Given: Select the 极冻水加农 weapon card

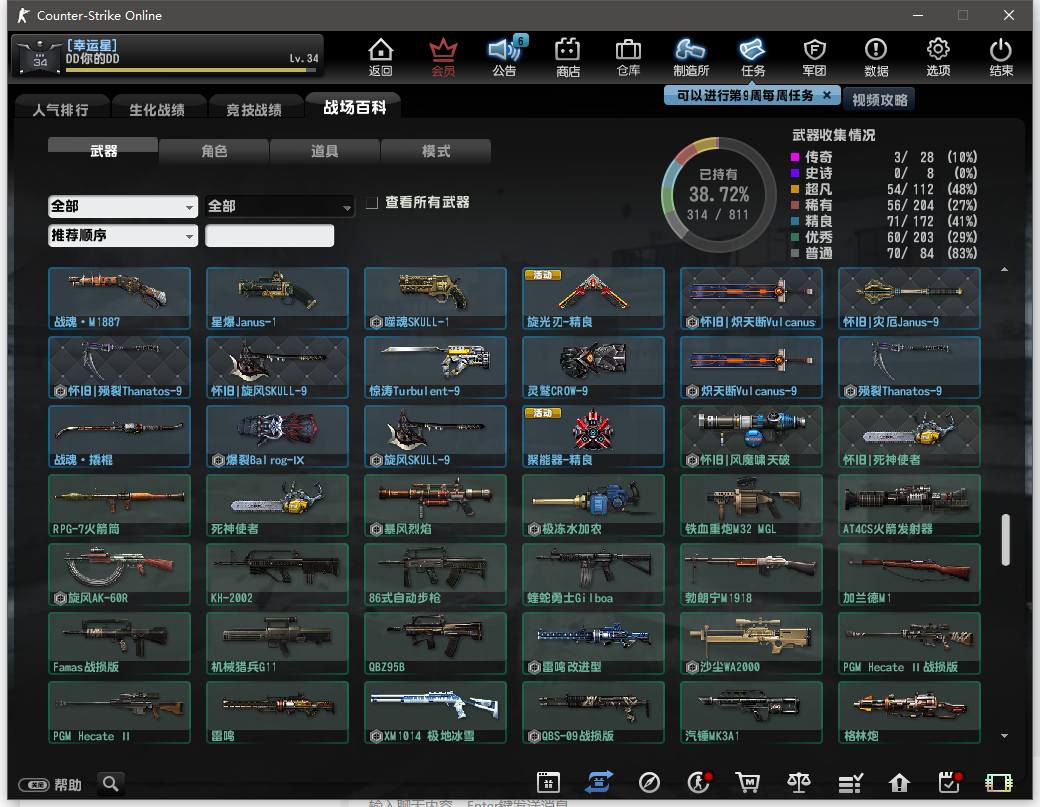Looking at the screenshot, I should [x=593, y=505].
